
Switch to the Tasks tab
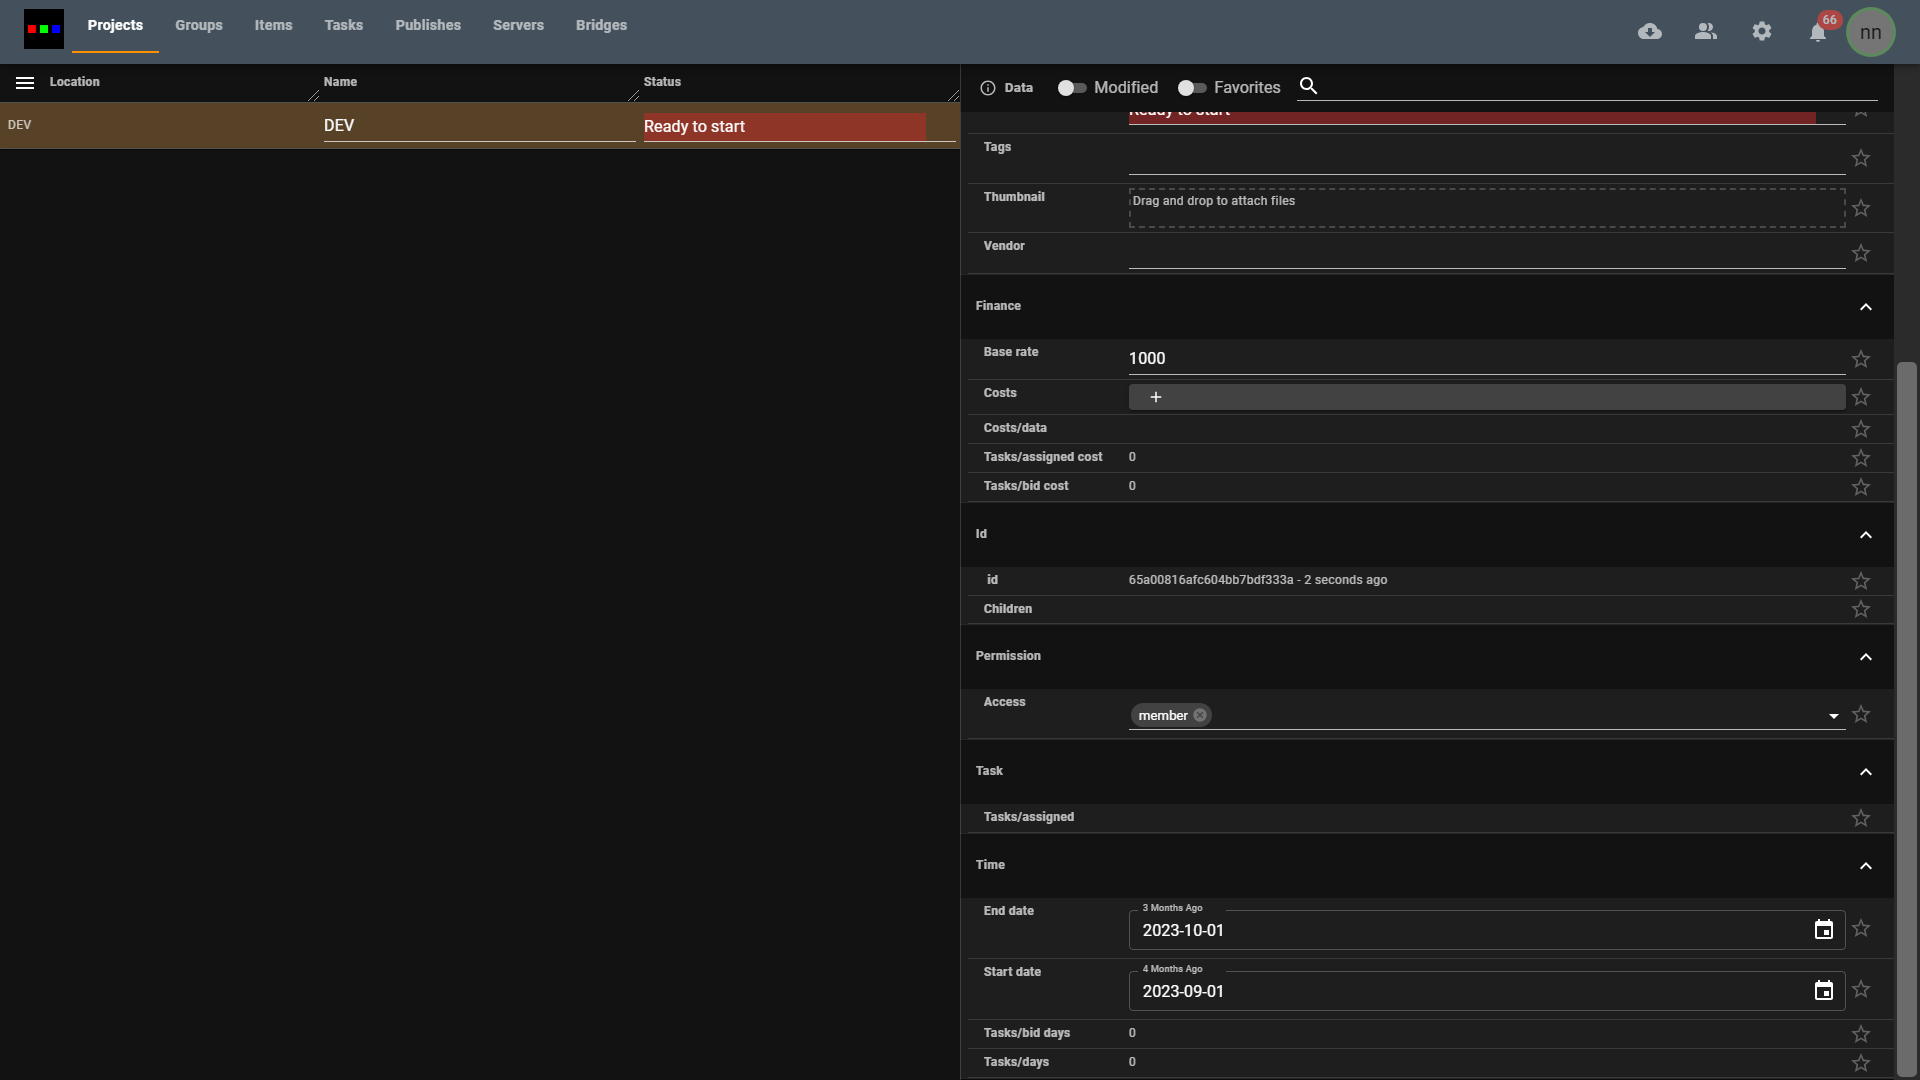[343, 25]
